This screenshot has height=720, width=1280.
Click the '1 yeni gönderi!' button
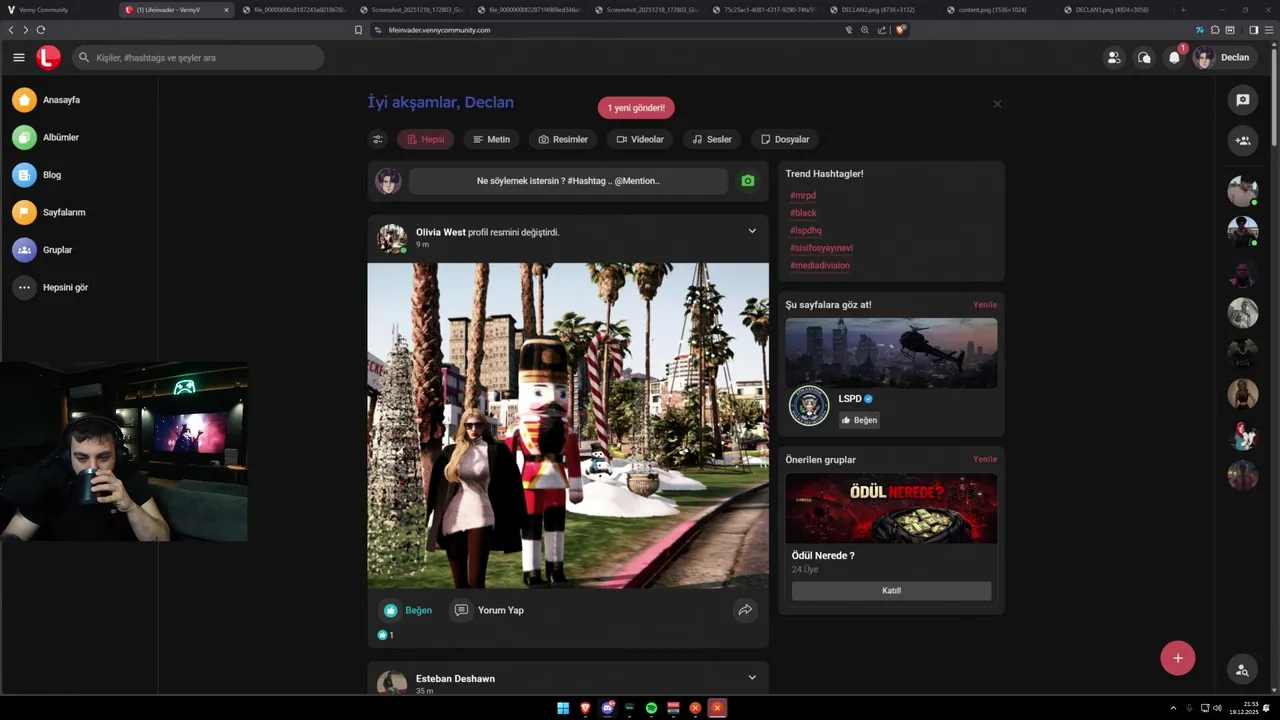pos(636,107)
